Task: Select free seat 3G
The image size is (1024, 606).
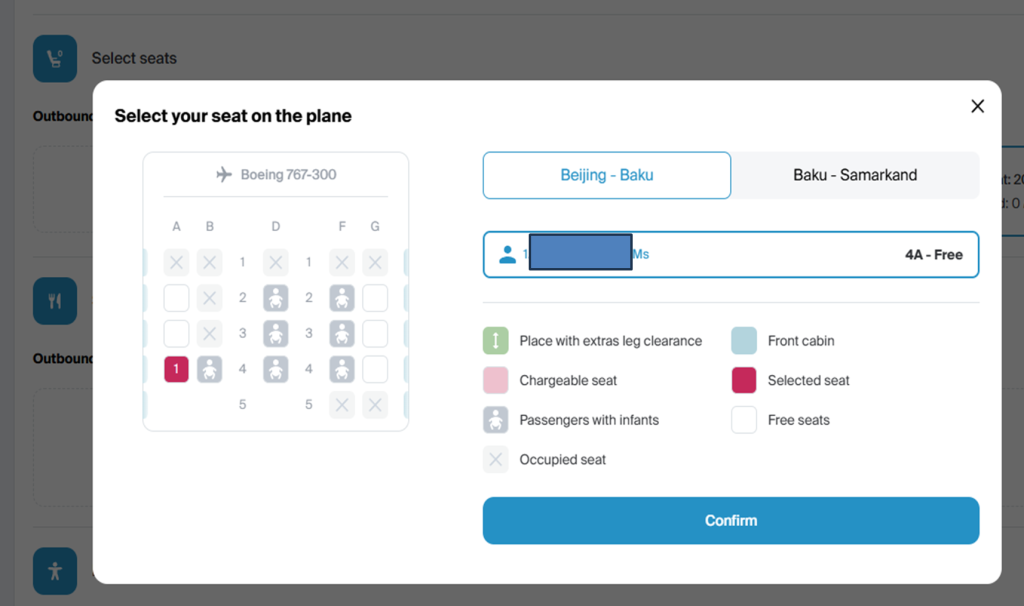Action: (375, 334)
